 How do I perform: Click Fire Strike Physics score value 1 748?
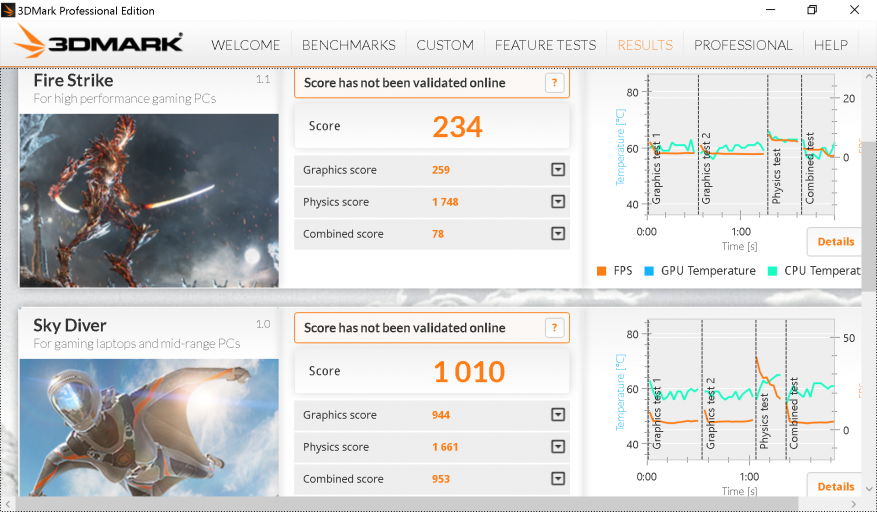click(445, 202)
